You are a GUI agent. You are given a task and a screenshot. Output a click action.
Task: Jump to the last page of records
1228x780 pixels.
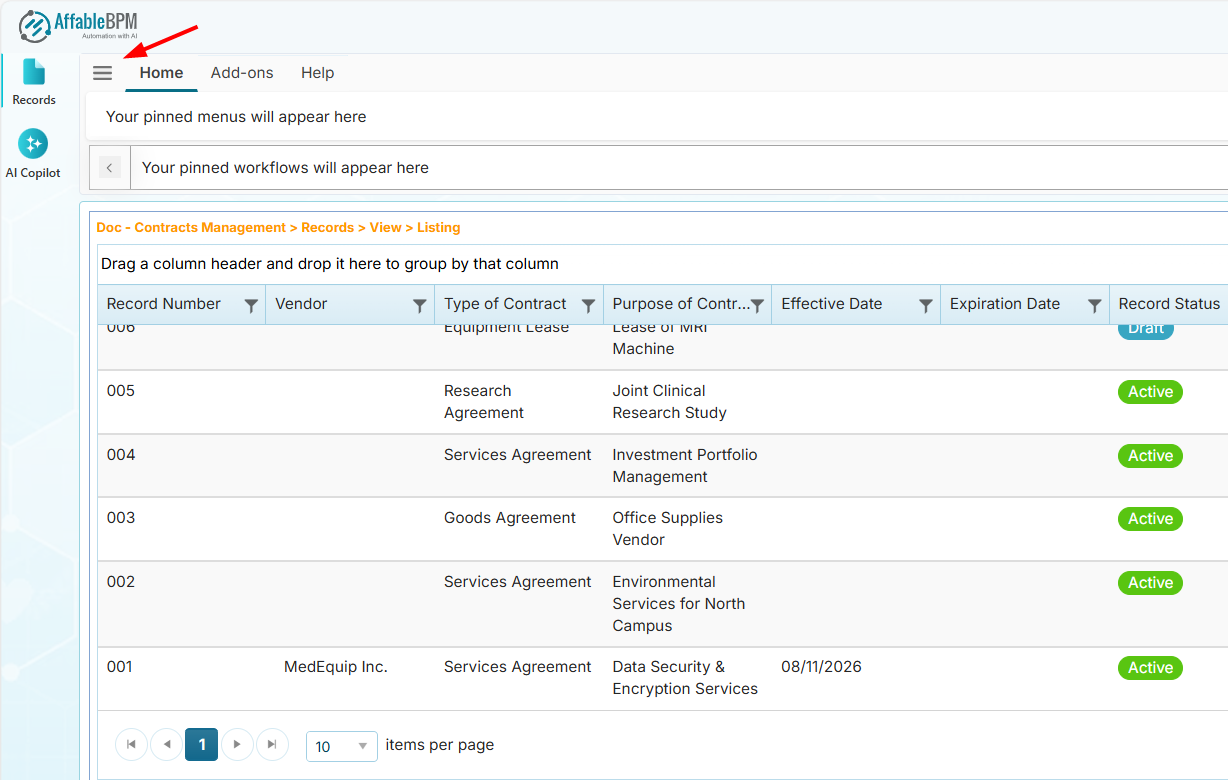point(272,745)
